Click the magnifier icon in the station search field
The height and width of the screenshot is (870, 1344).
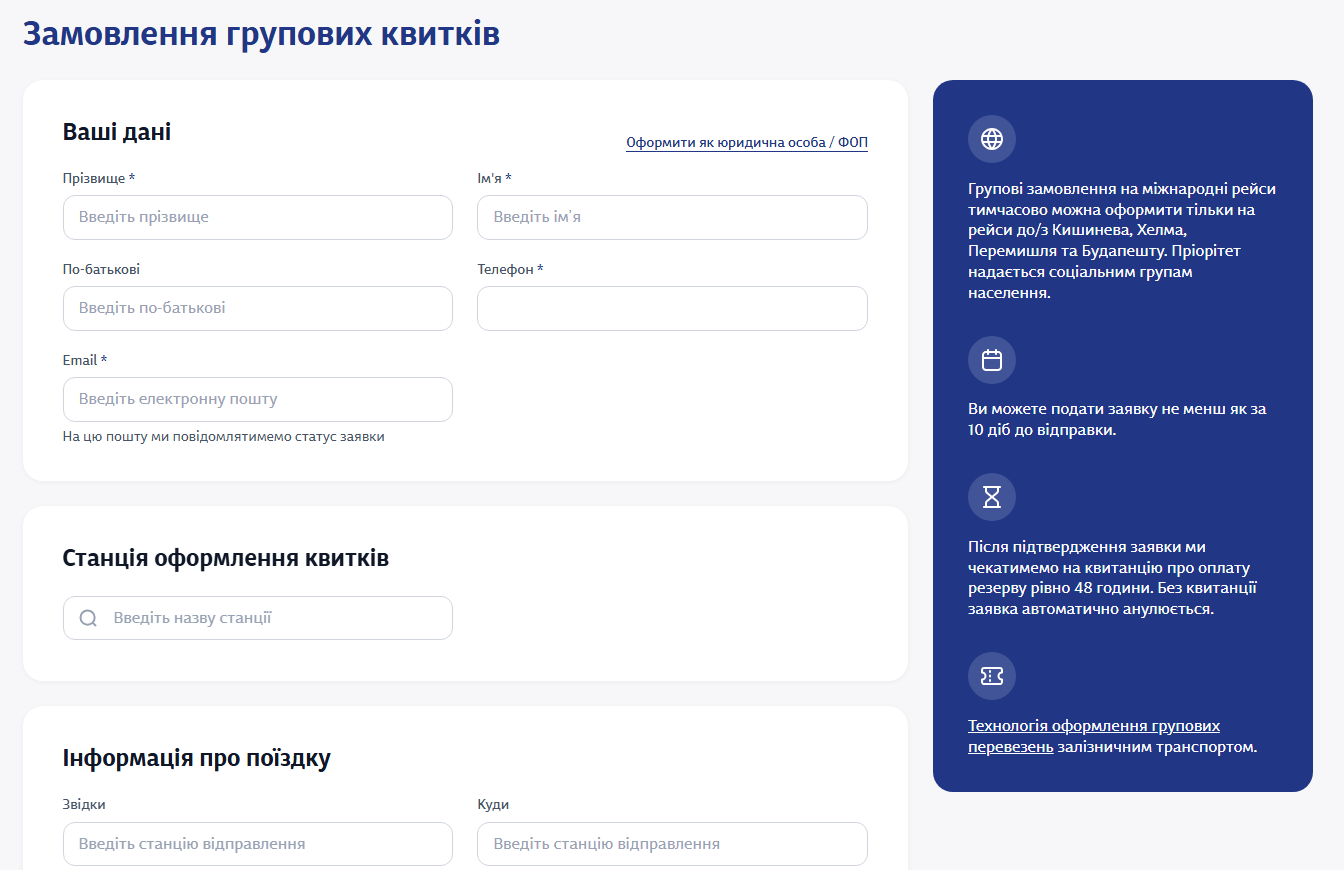click(88, 618)
